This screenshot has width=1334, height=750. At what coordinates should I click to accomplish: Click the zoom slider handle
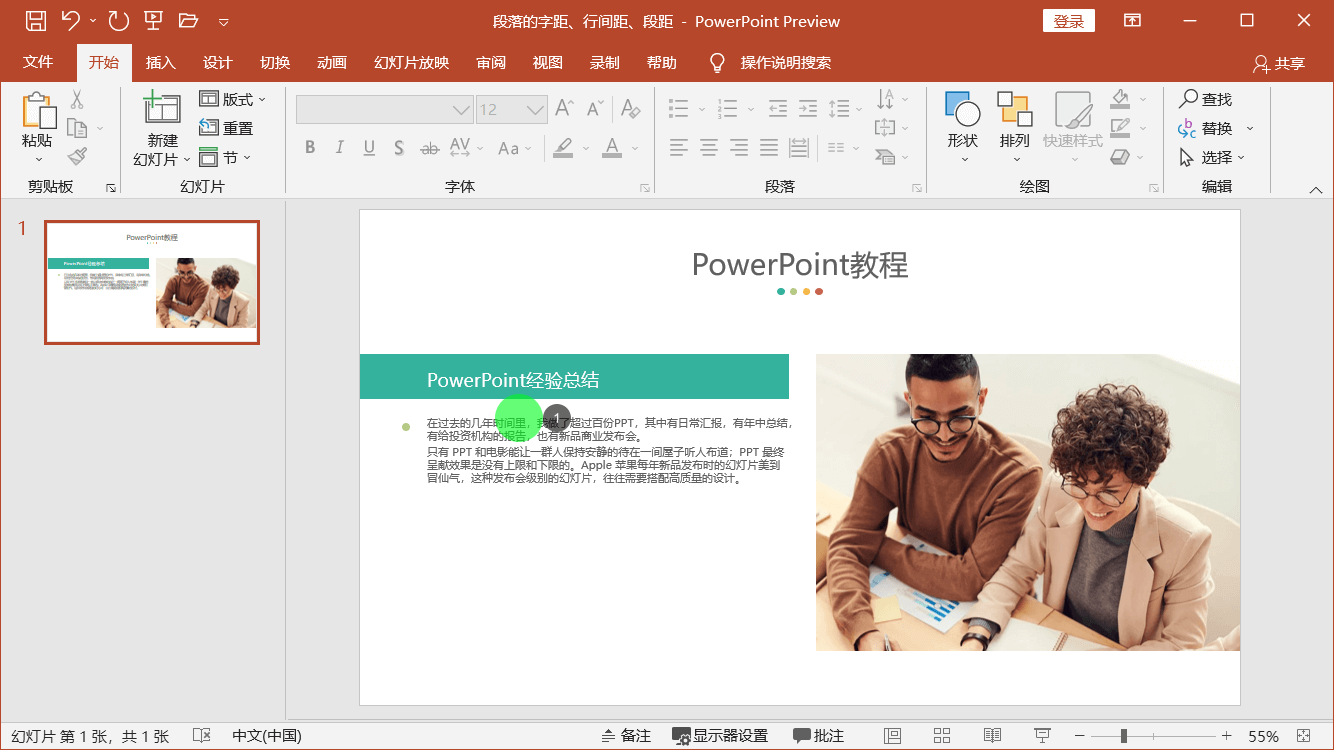tap(1124, 736)
